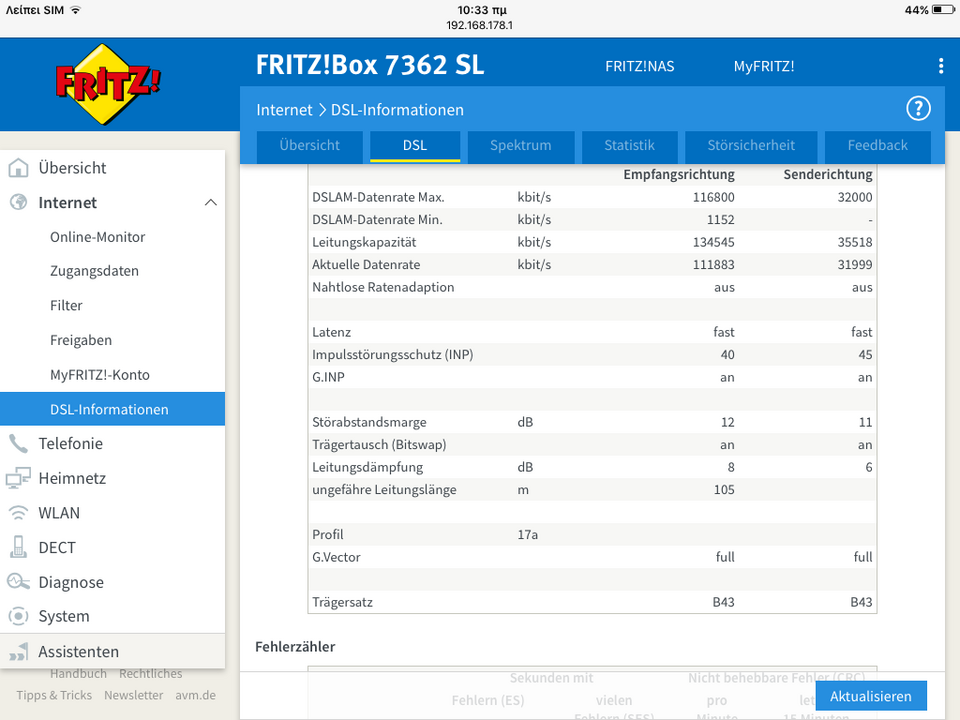Open FRITZ!NAS from the header

(640, 66)
